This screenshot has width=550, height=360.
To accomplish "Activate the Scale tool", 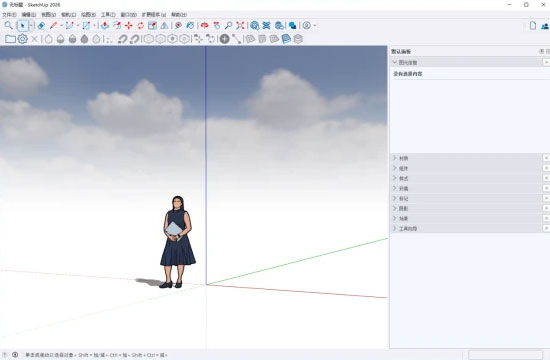I will point(152,26).
